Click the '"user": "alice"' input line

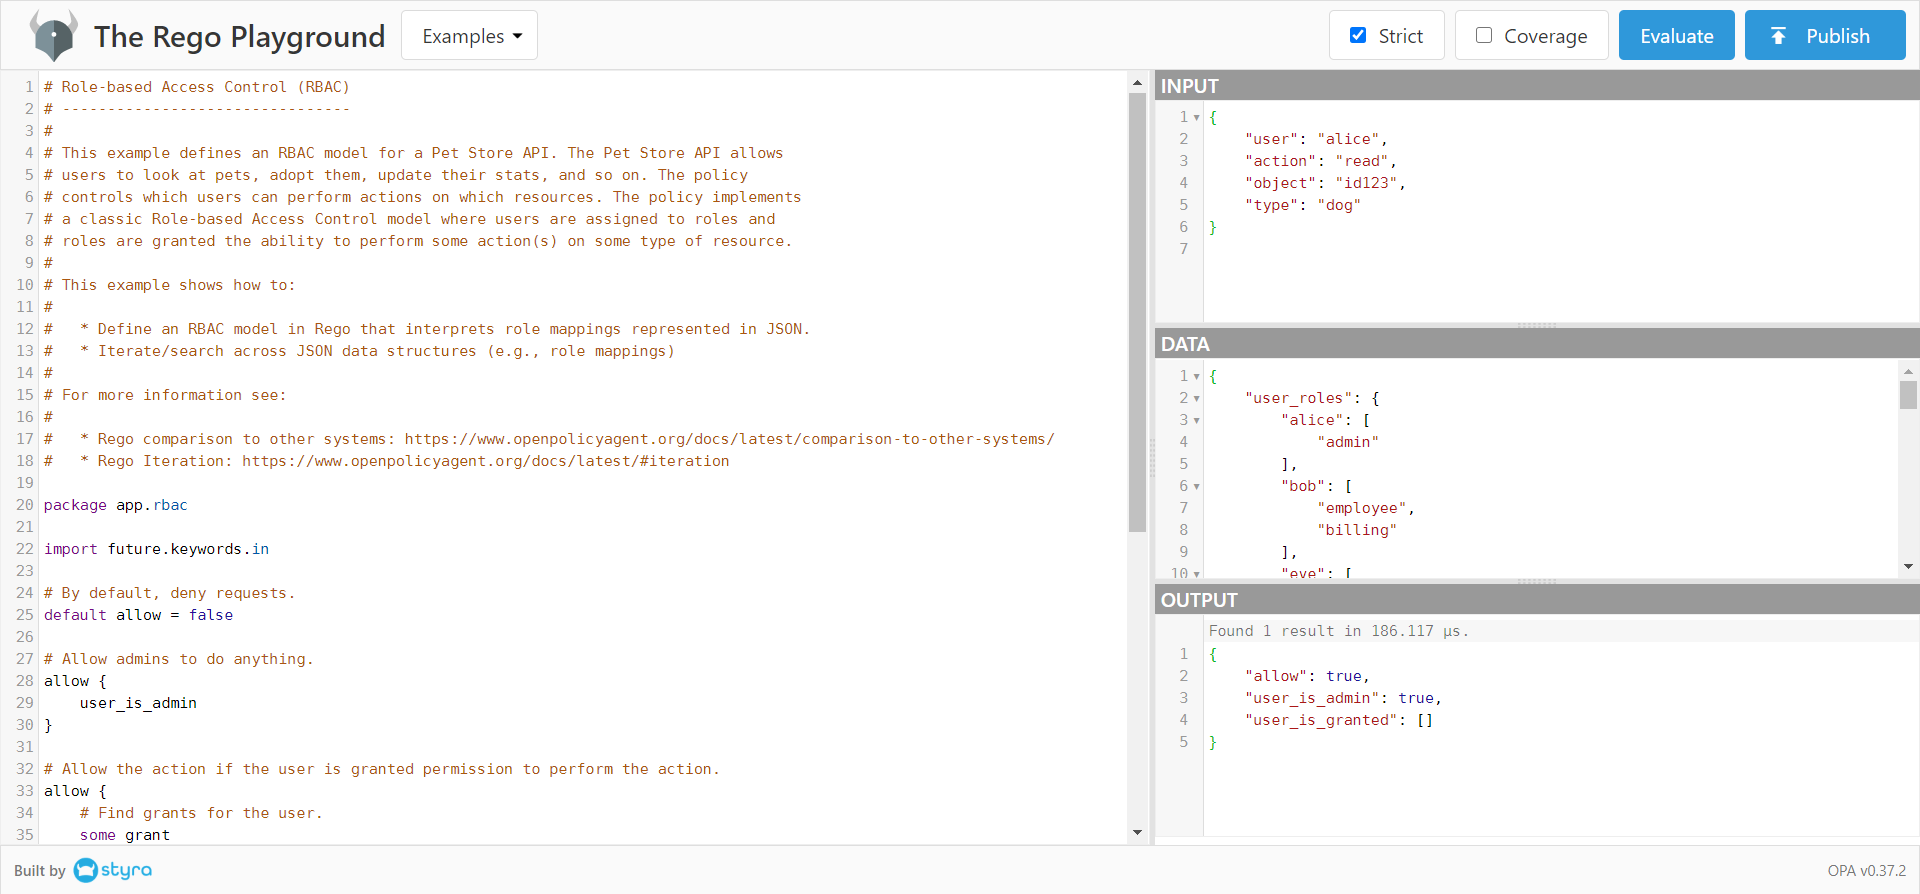1316,139
